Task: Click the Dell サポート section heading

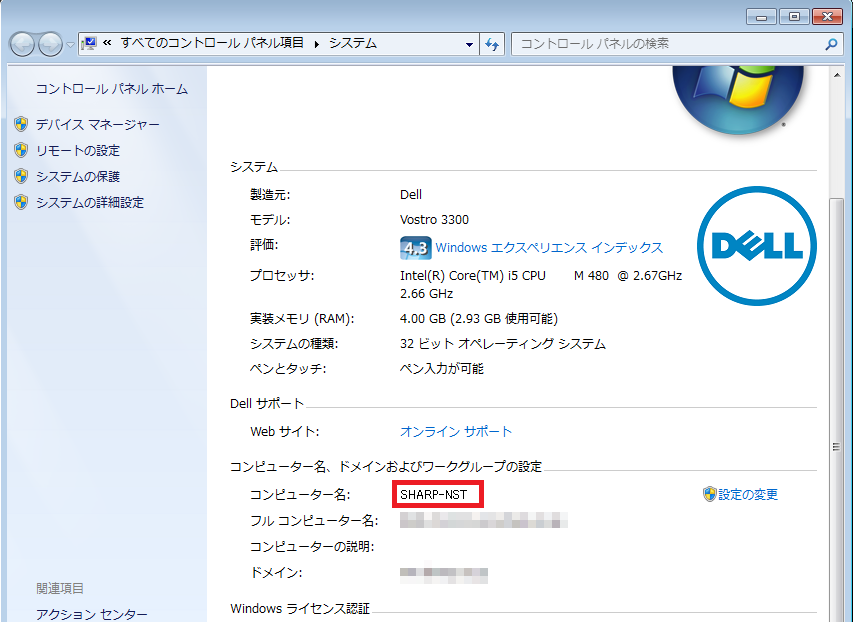Action: point(267,404)
